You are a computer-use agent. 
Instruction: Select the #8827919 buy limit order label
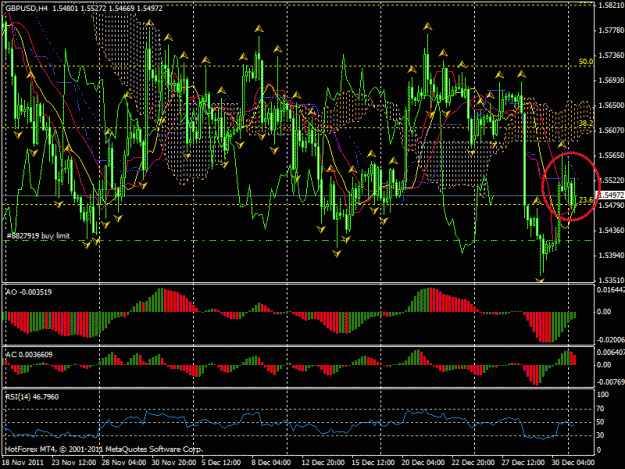[x=38, y=236]
